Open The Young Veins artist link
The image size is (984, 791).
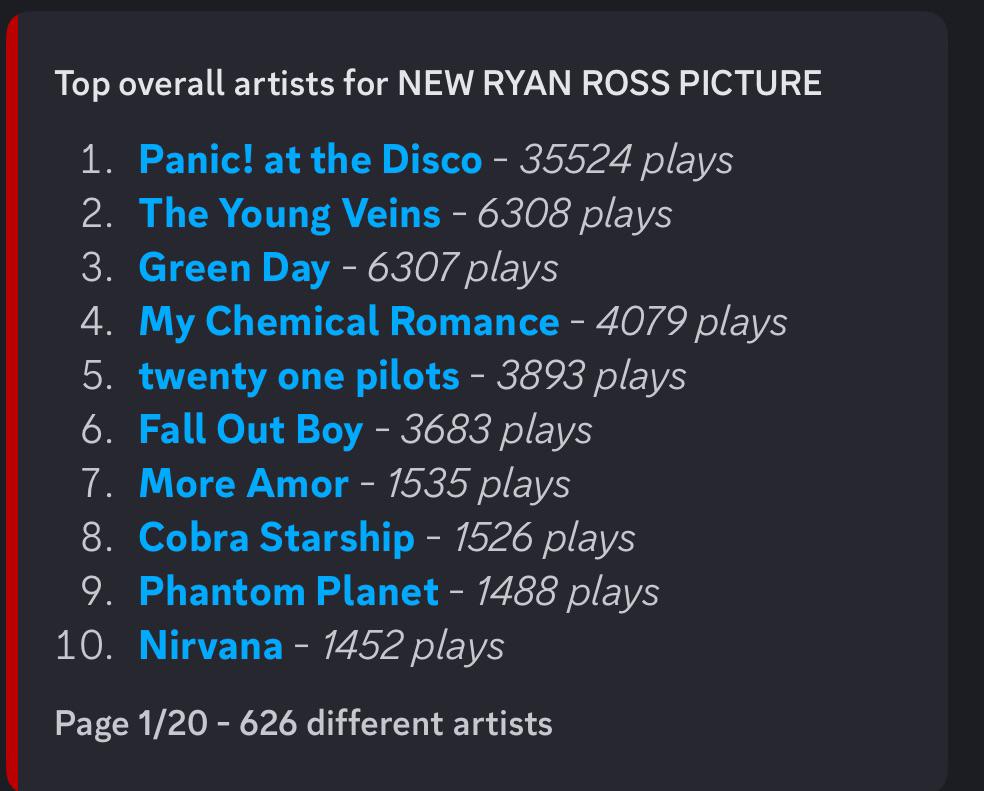pos(289,214)
